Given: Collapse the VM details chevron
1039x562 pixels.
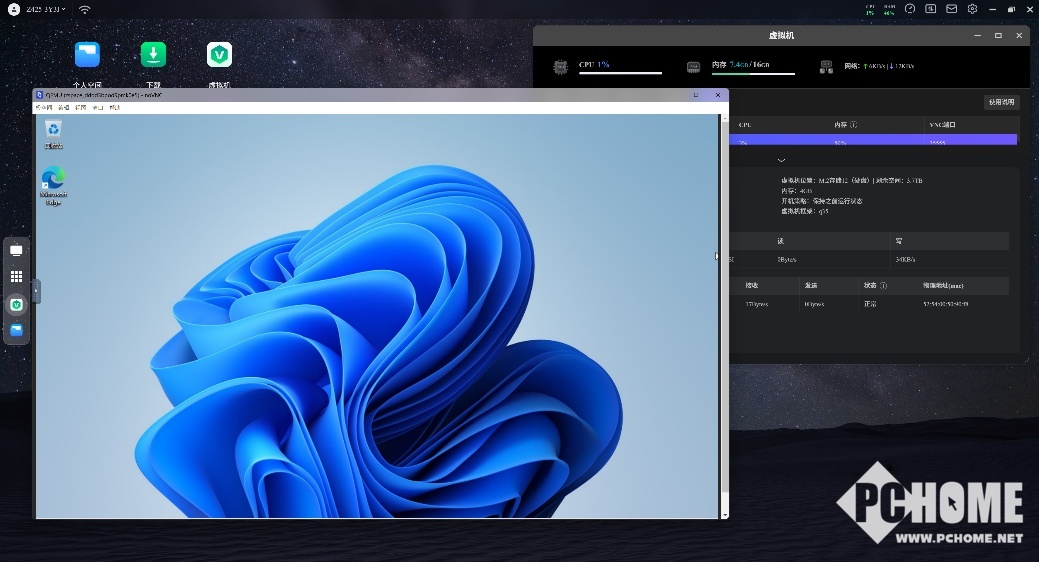Looking at the screenshot, I should coord(781,160).
